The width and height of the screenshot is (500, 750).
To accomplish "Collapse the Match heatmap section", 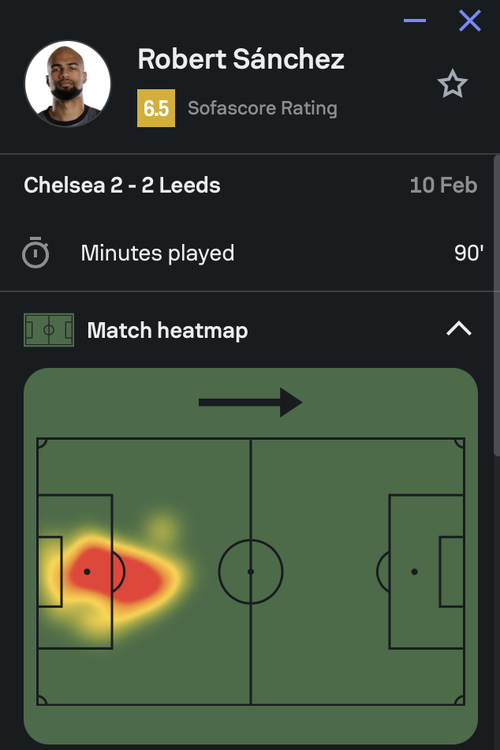I will (x=459, y=329).
